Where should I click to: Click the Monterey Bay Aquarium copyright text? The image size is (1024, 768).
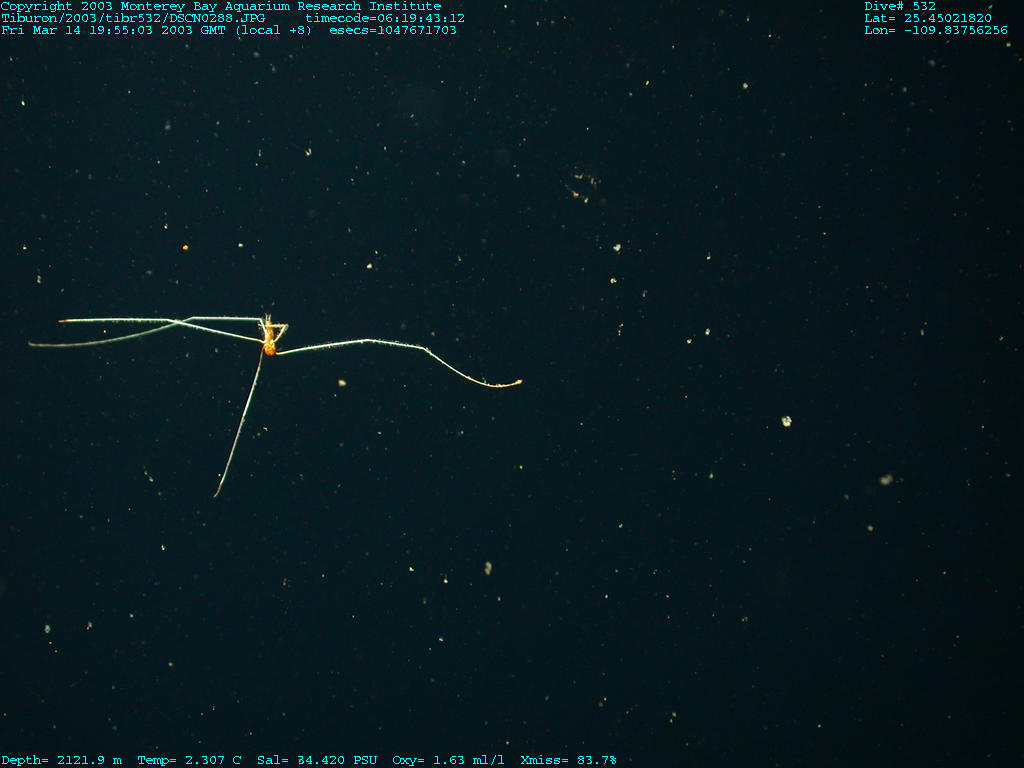pos(220,6)
